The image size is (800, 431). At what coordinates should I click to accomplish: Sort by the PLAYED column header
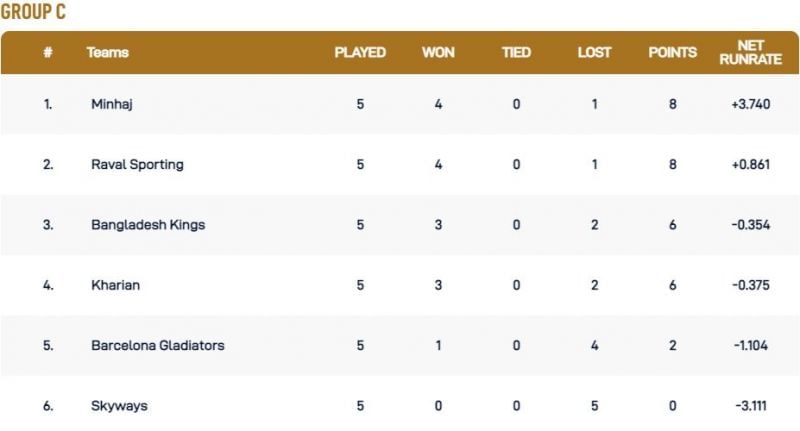360,52
